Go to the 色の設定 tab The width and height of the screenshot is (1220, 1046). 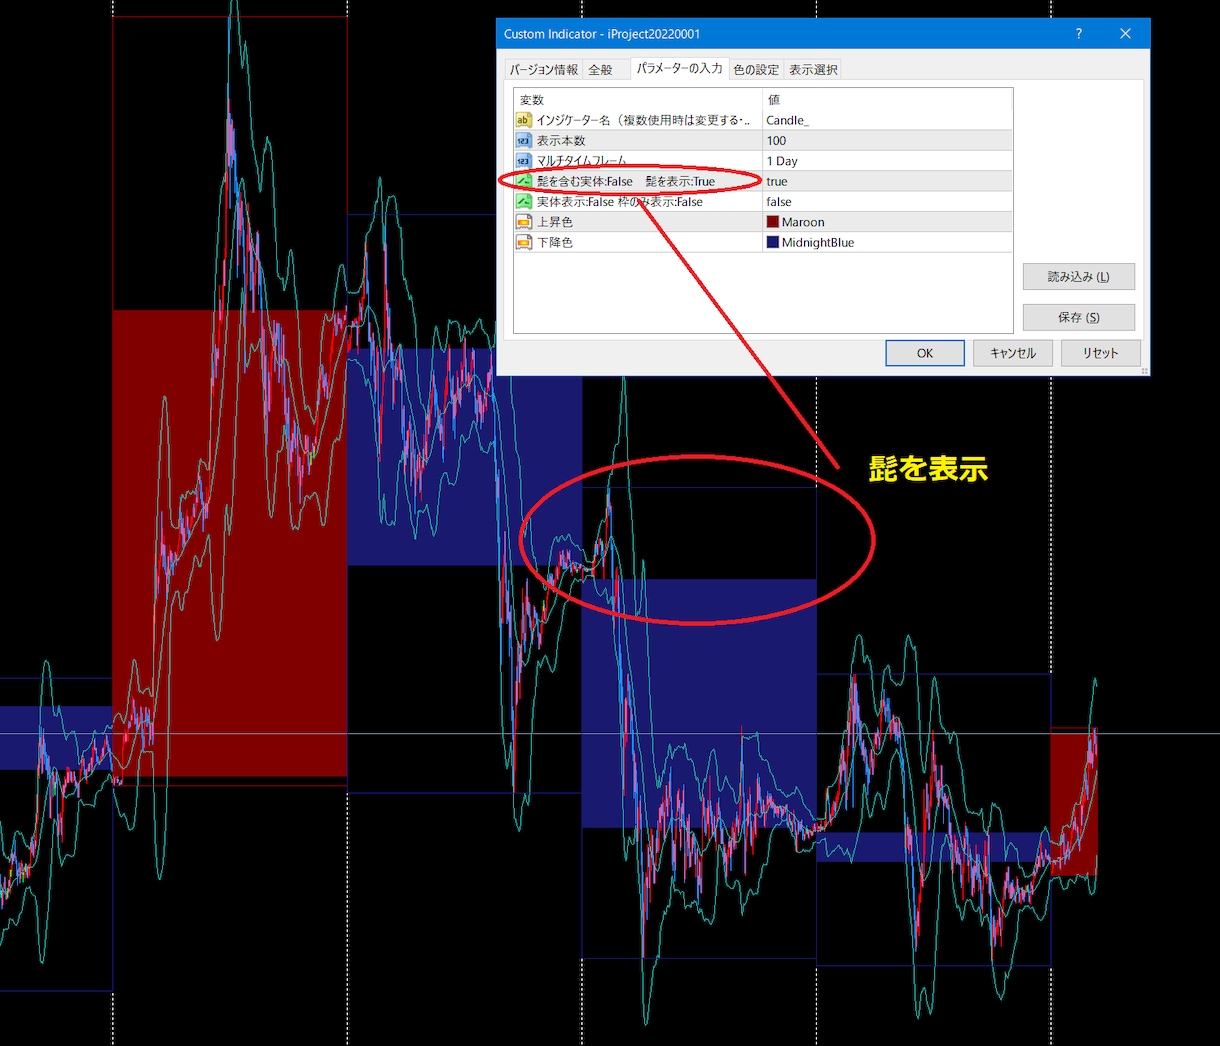click(x=756, y=70)
